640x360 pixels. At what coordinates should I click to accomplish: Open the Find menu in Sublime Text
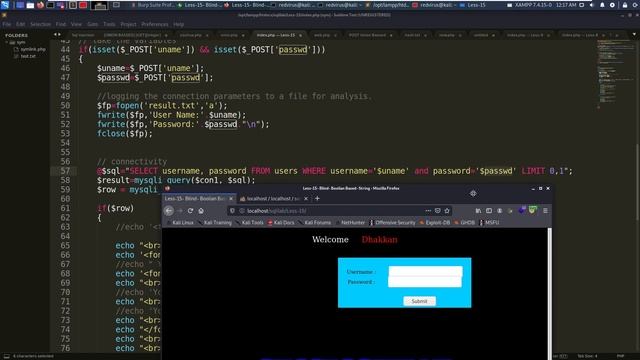60,24
